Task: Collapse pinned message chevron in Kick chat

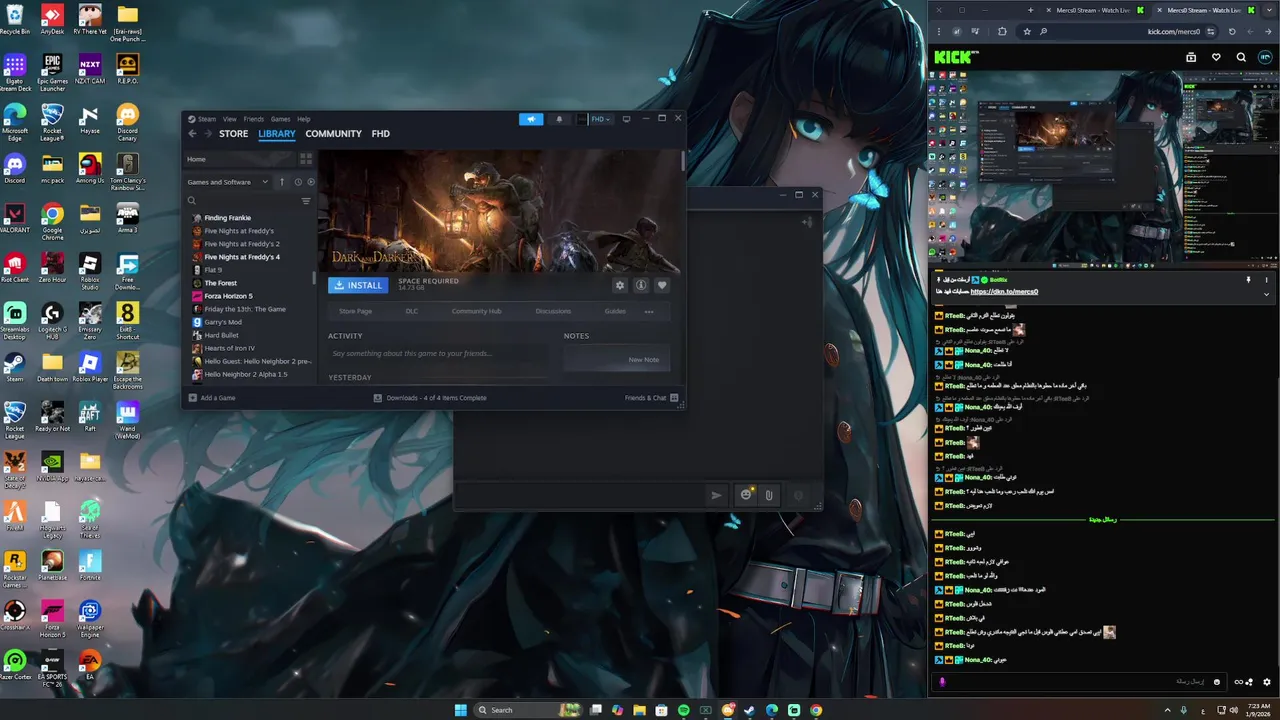Action: coord(1266,294)
